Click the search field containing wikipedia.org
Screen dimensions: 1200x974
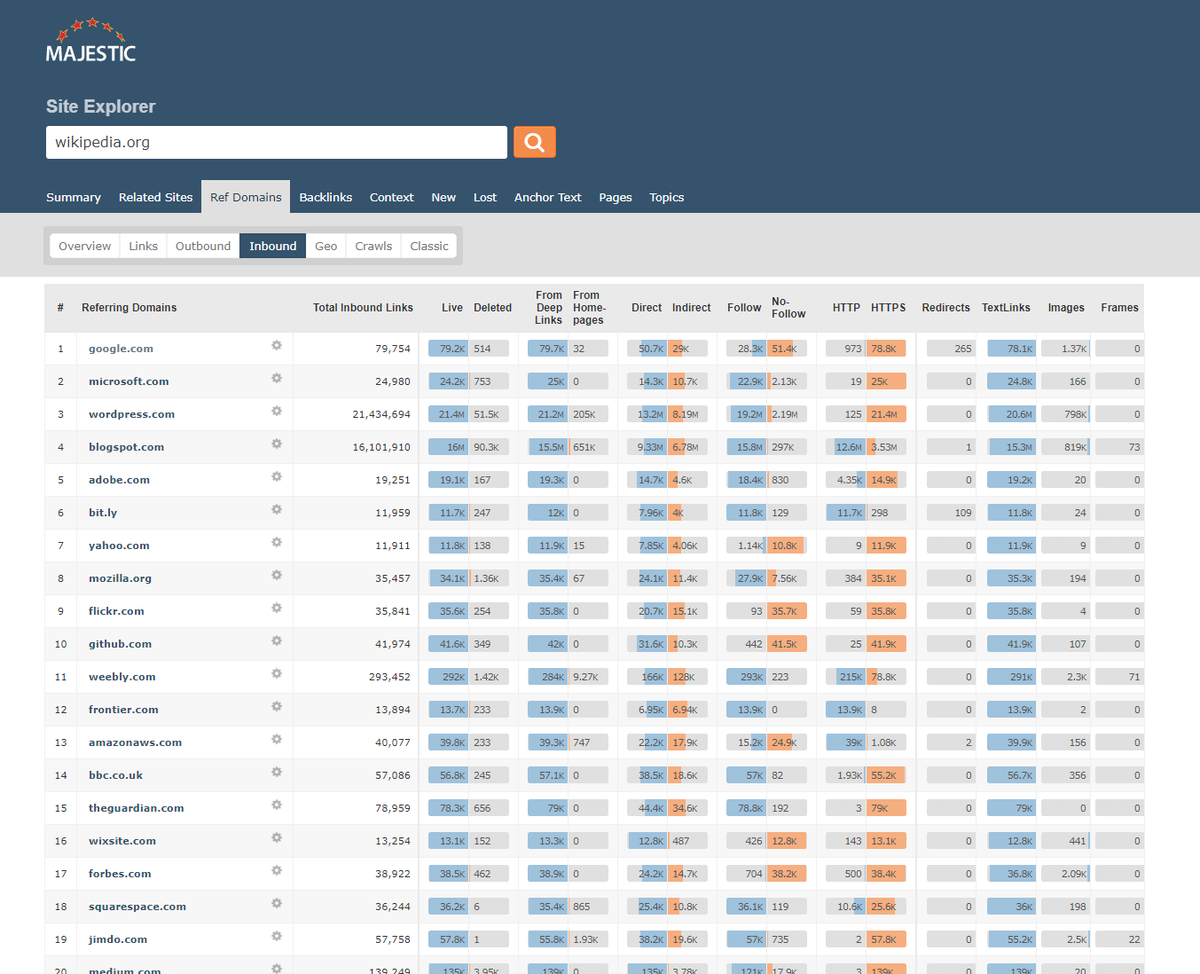[276, 142]
